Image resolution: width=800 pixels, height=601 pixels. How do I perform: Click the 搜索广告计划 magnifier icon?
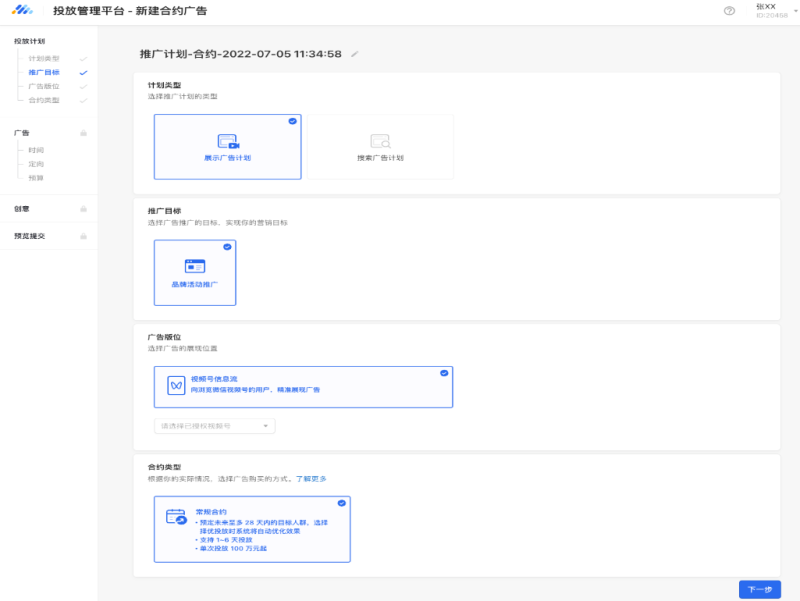point(380,142)
